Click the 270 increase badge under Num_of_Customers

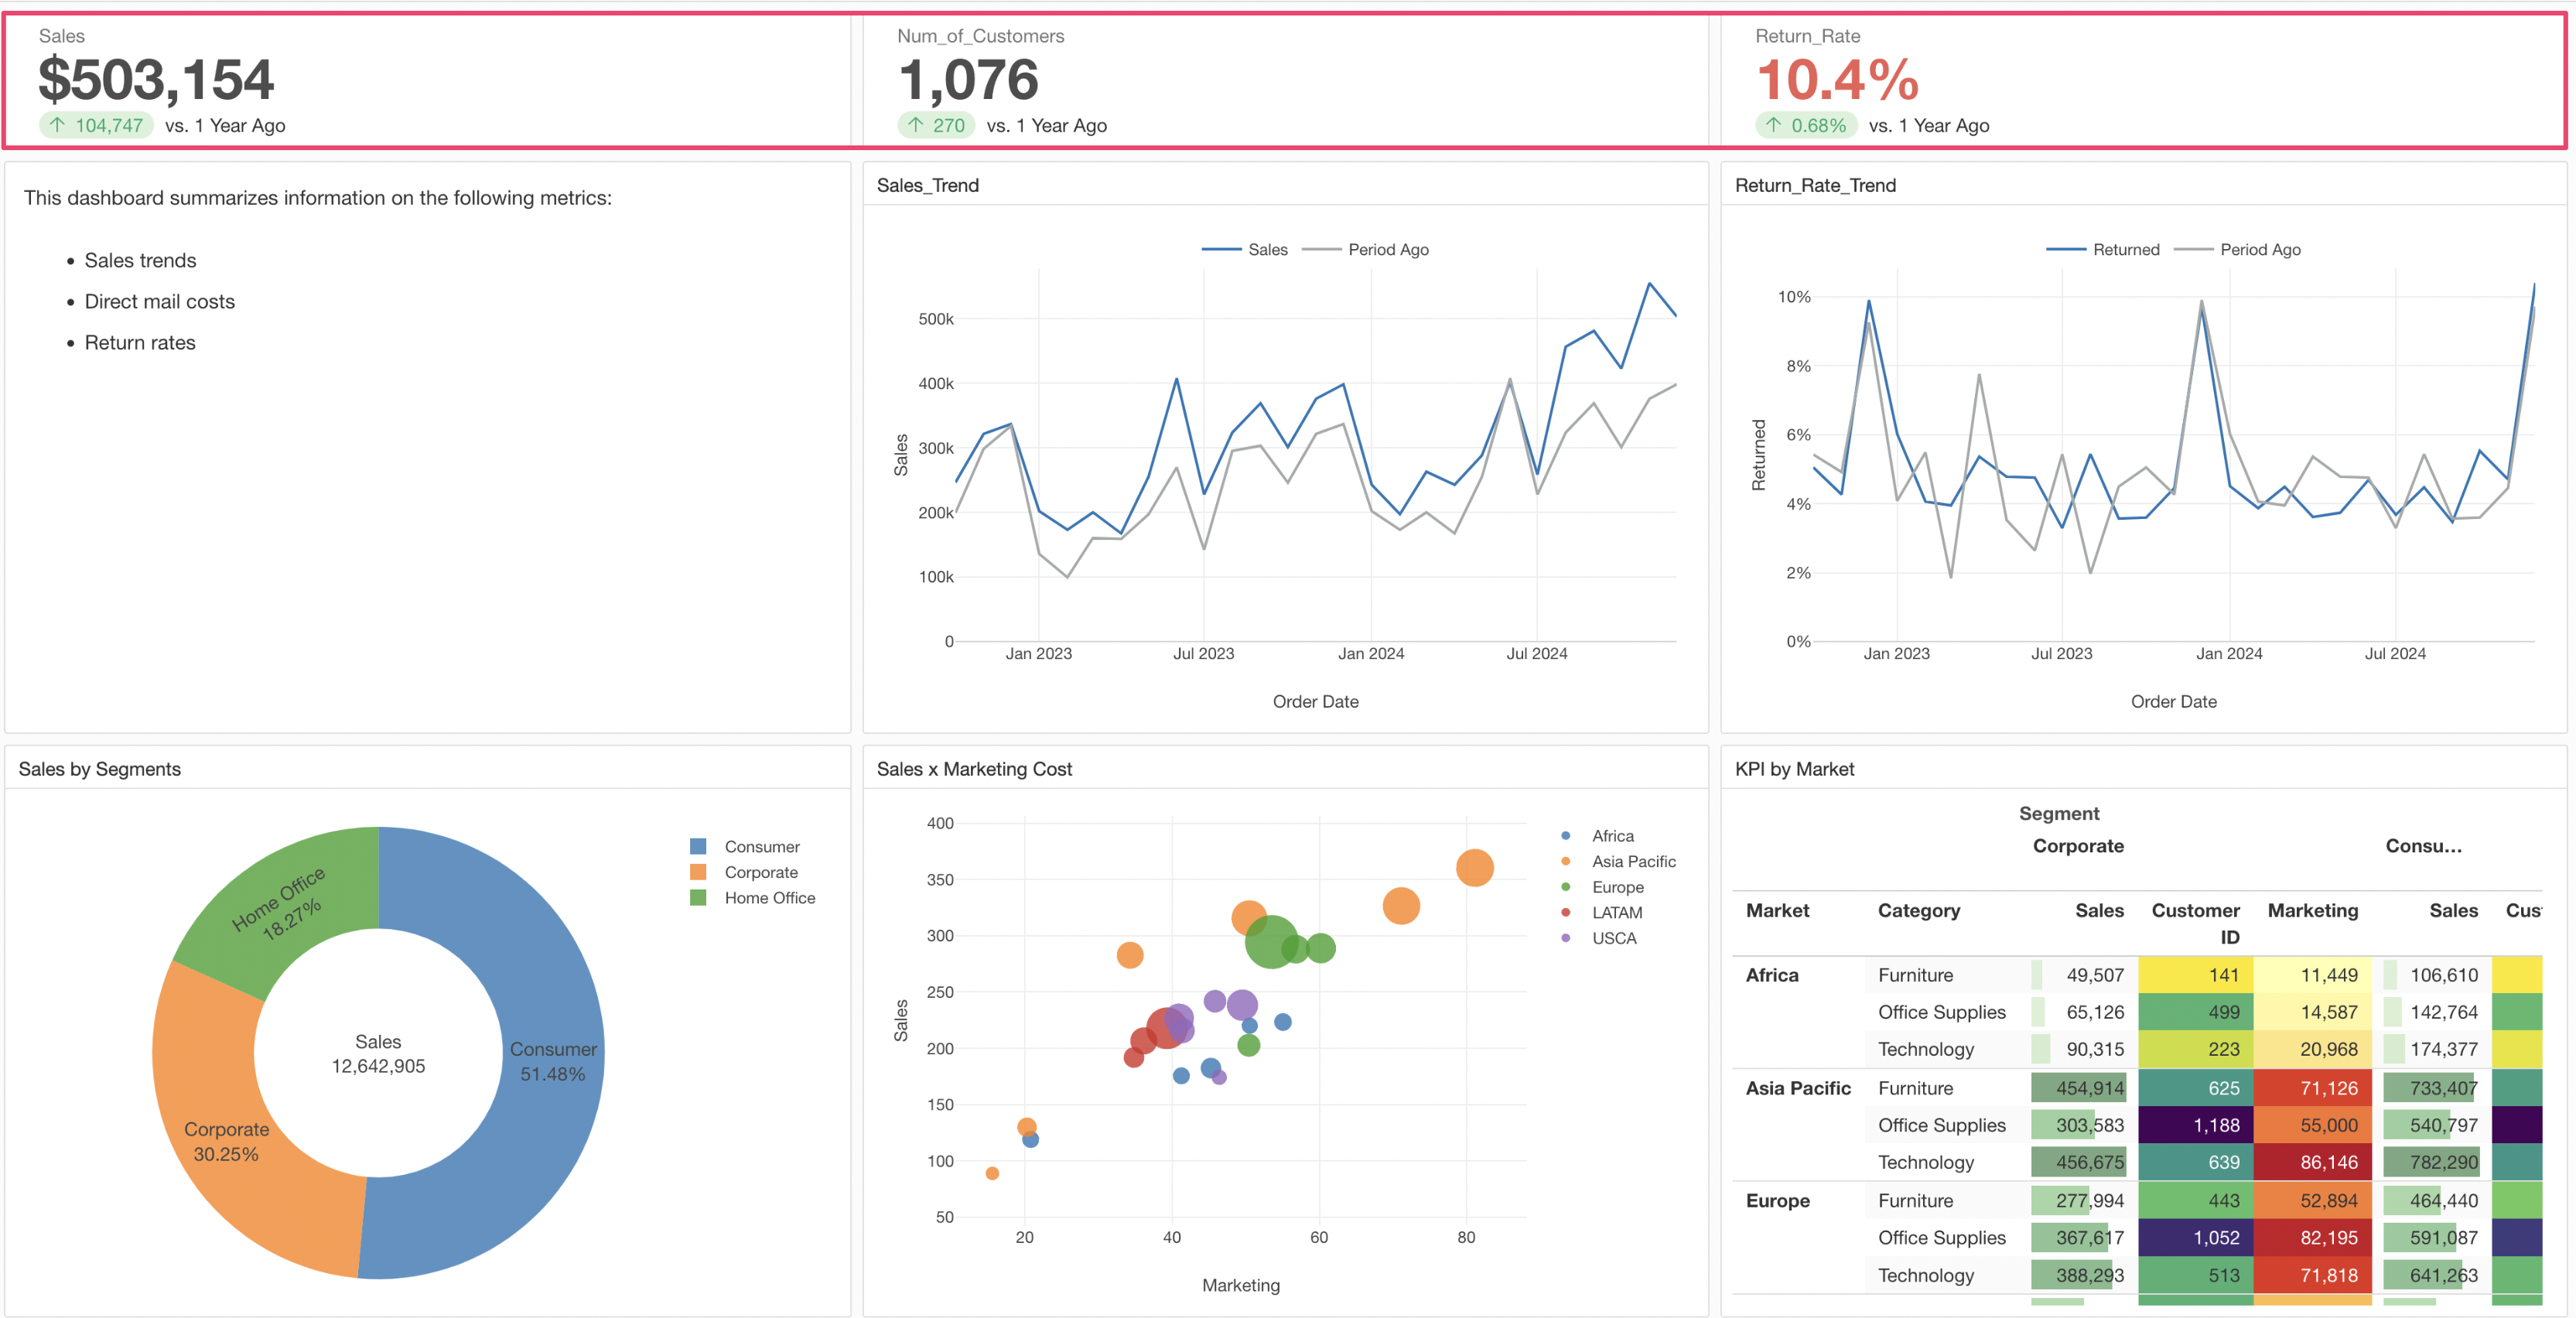(x=936, y=125)
